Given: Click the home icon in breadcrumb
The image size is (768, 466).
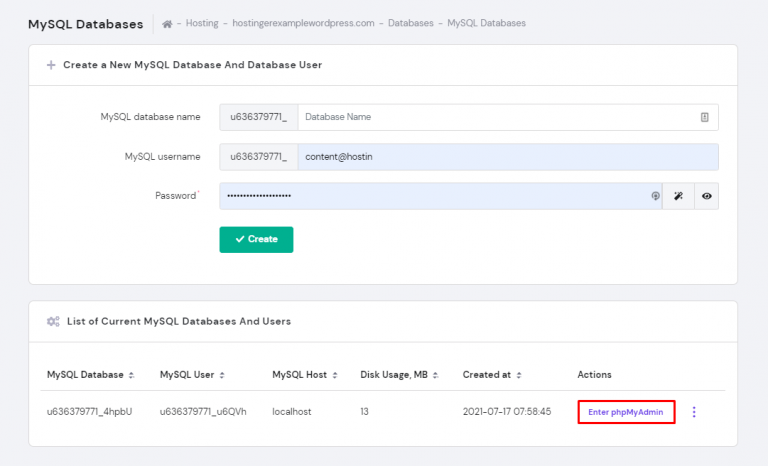Looking at the screenshot, I should tap(166, 23).
